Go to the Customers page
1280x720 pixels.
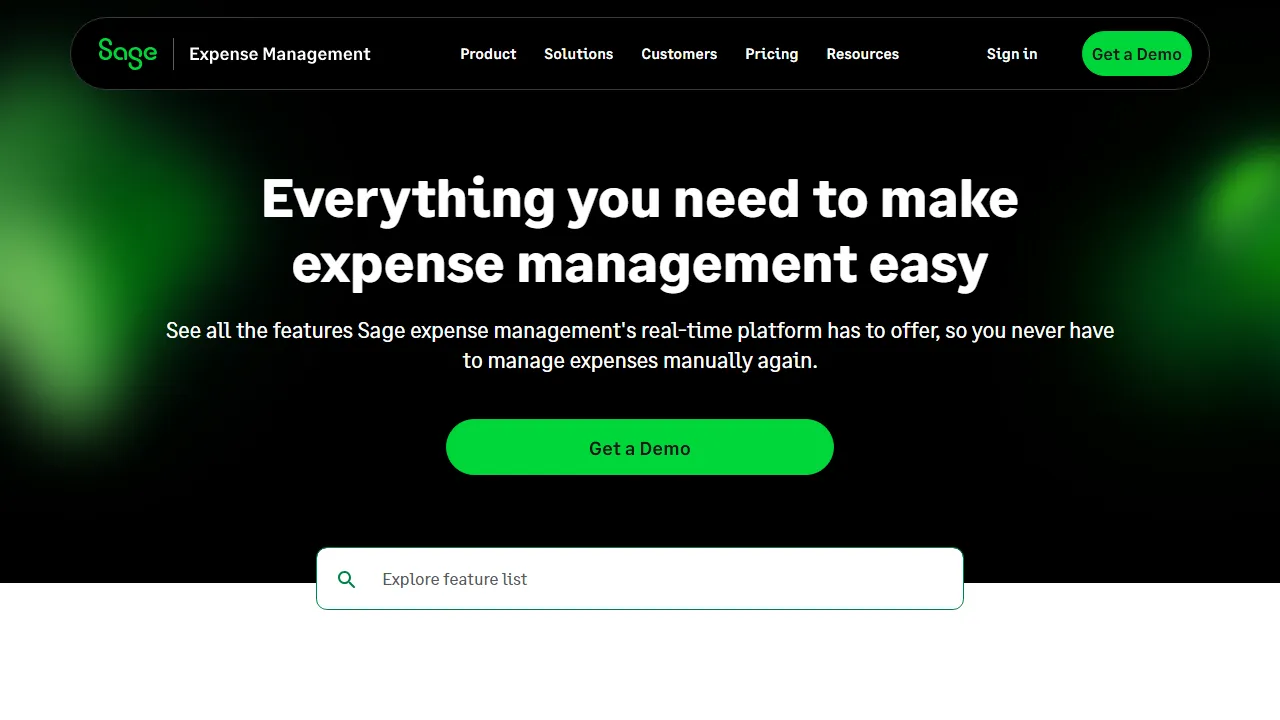tap(679, 54)
